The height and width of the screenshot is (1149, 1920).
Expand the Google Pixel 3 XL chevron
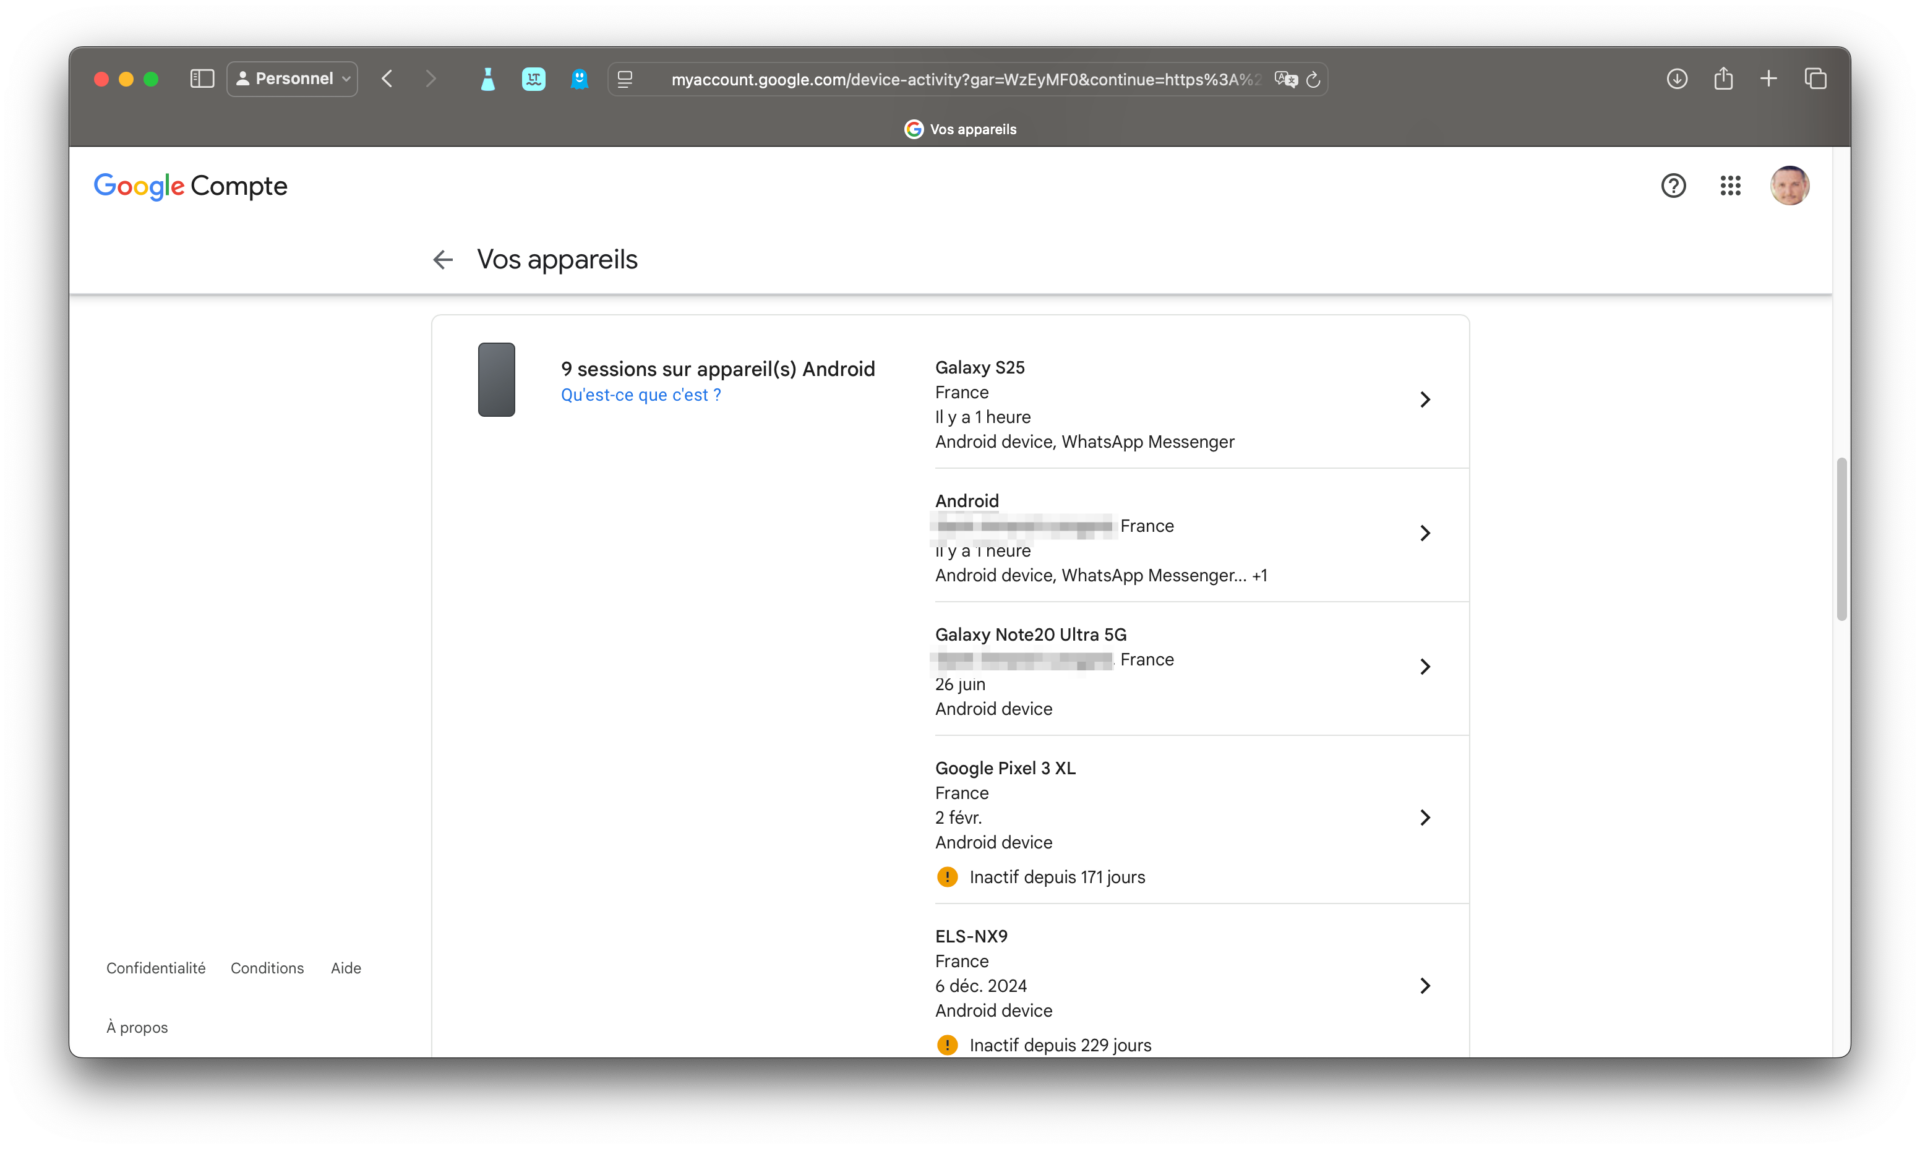coord(1425,818)
